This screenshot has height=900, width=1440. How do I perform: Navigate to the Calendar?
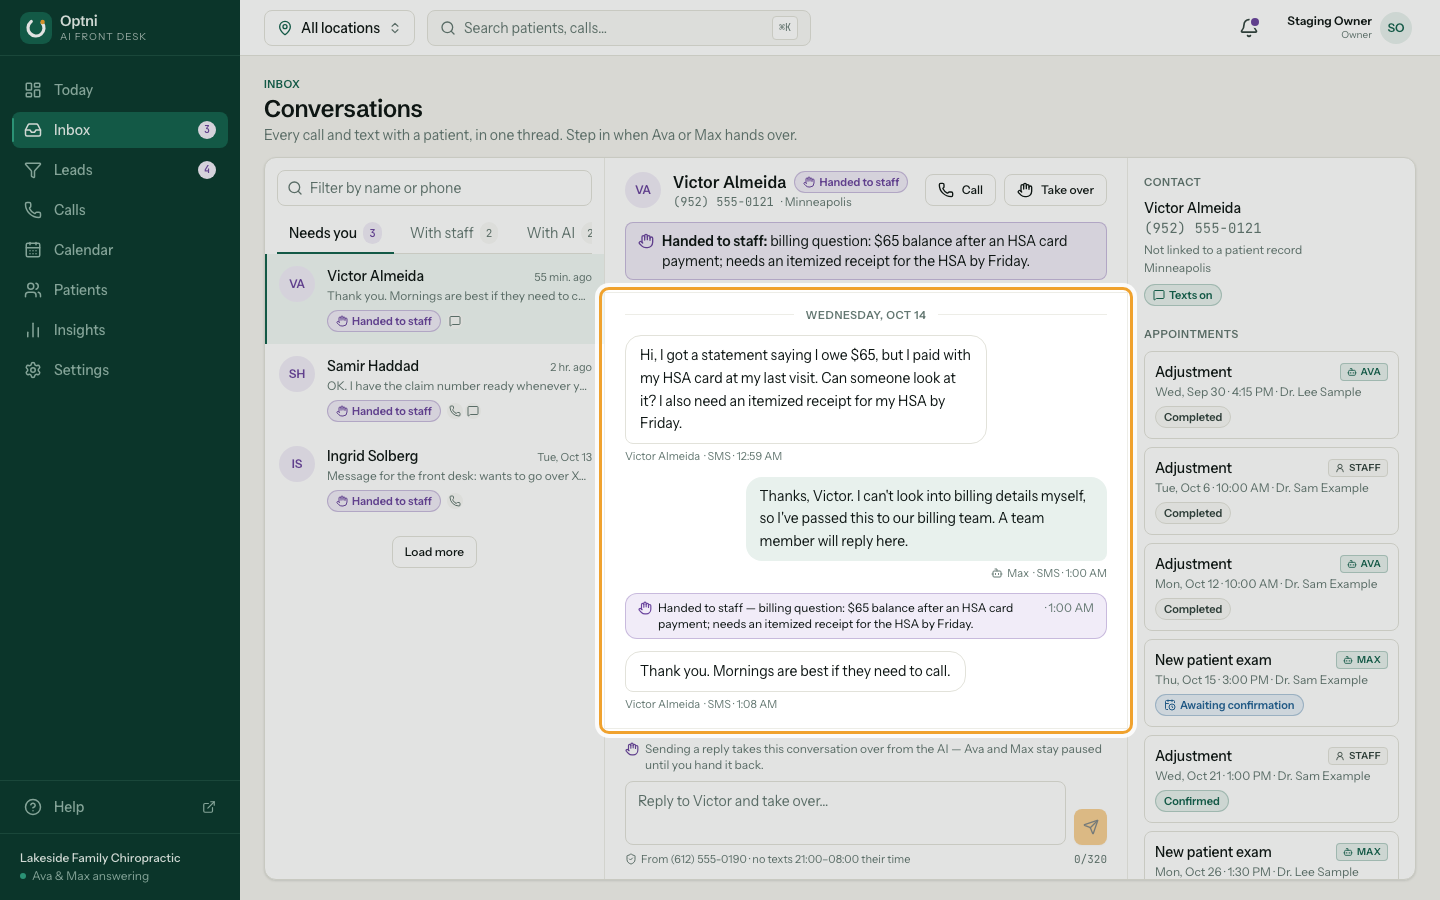tap(120, 250)
